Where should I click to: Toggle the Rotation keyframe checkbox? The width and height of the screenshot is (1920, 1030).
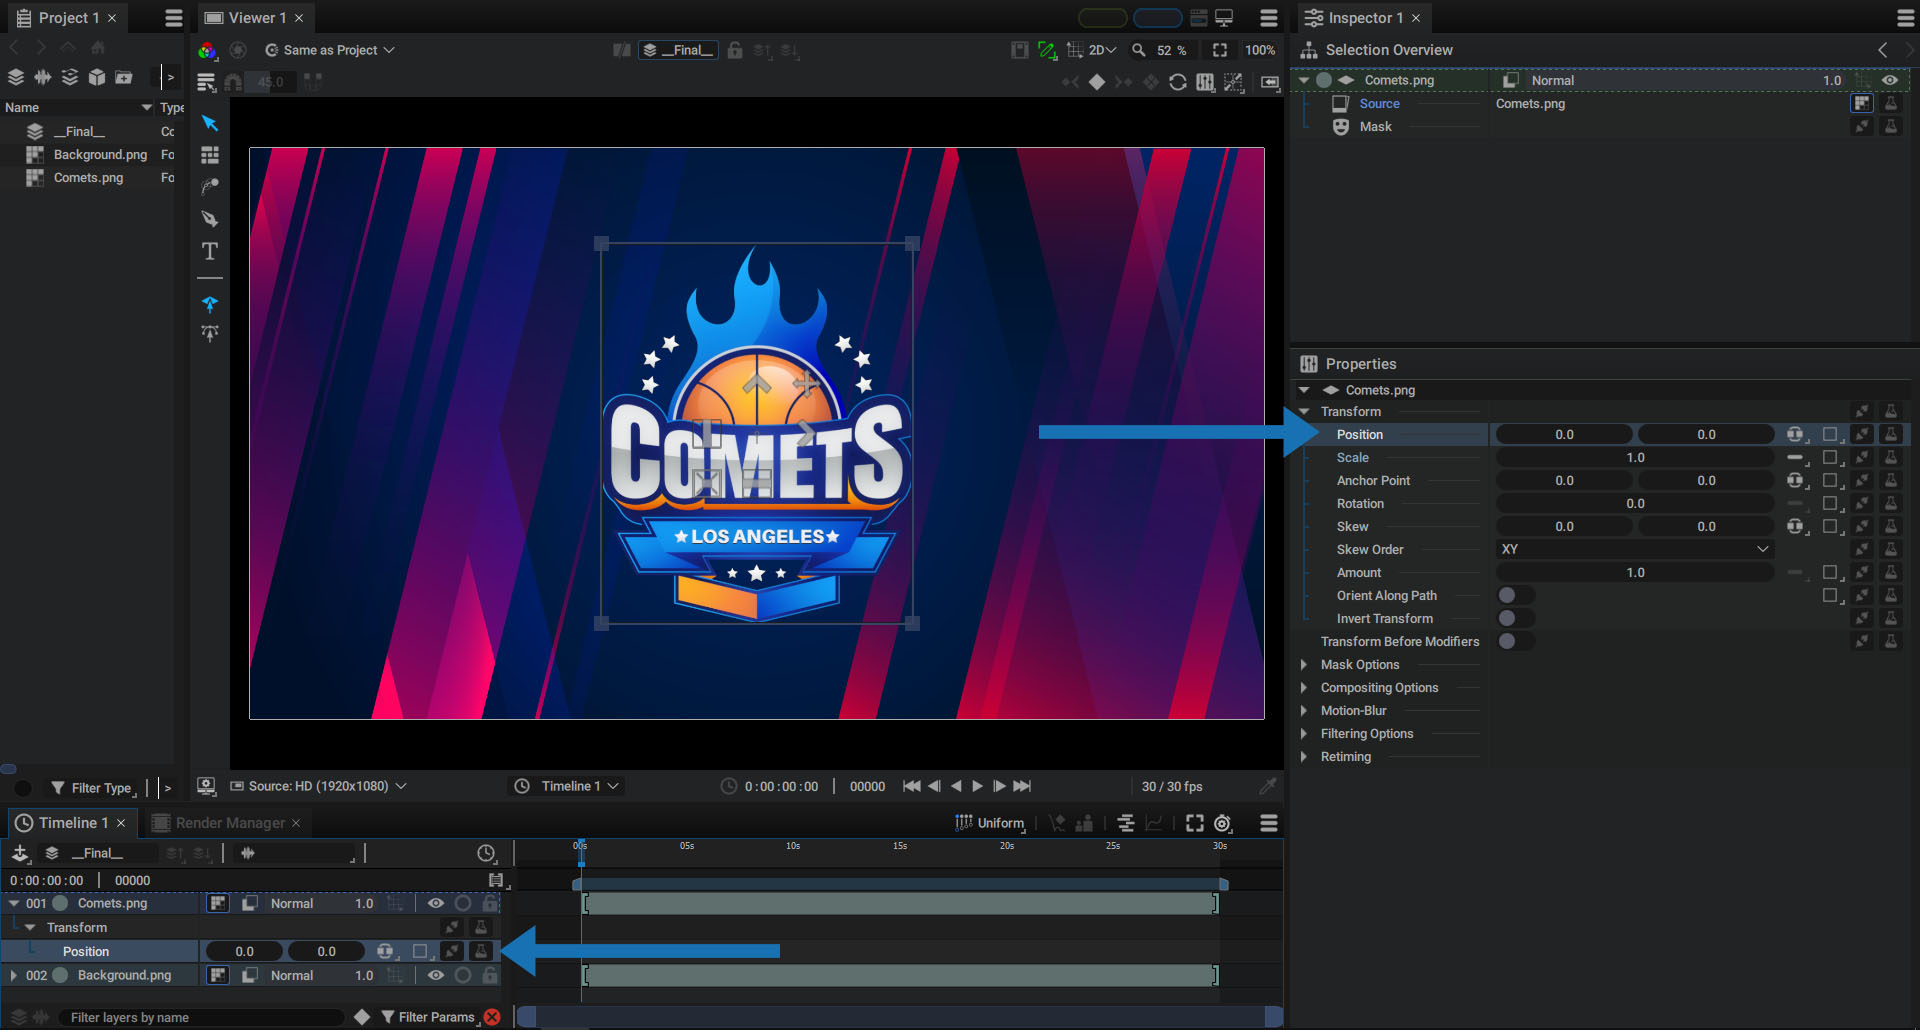click(1830, 503)
